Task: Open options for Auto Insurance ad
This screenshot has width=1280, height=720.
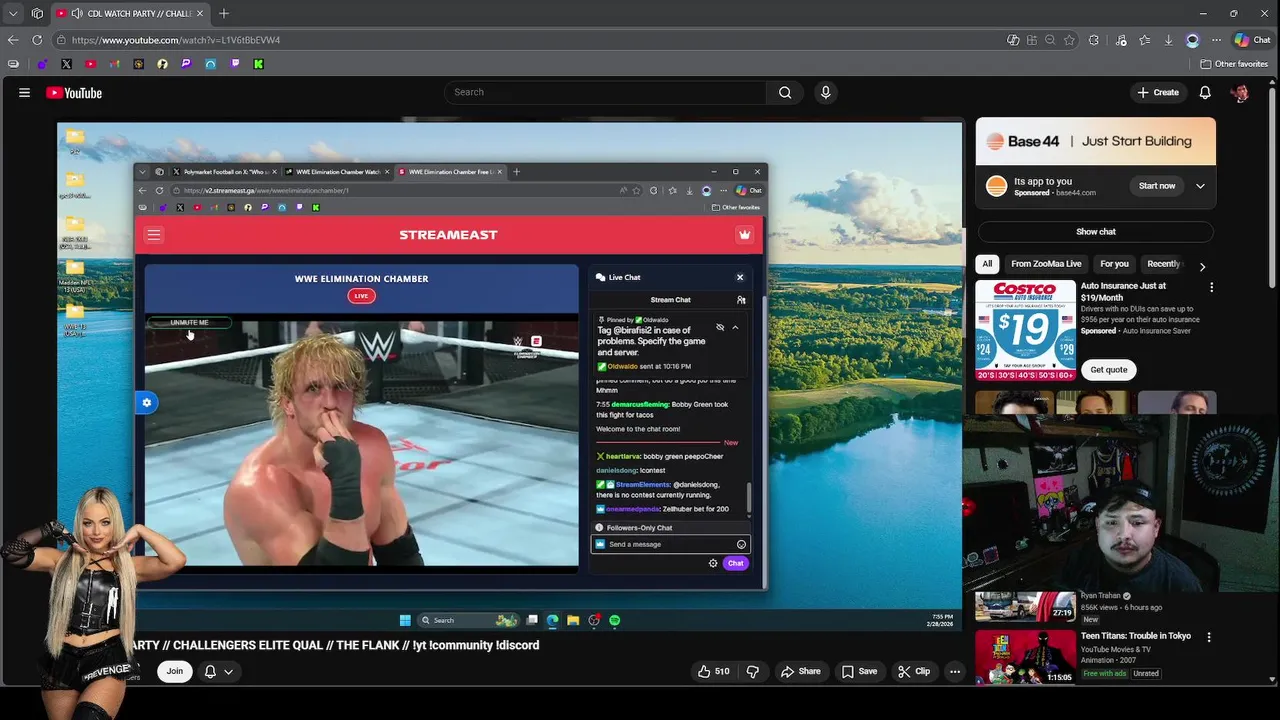Action: [1211, 288]
